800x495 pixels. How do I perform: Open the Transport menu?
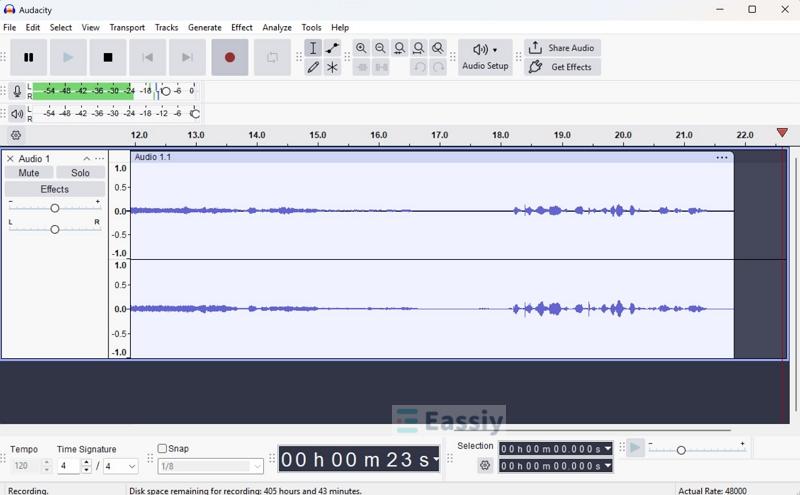pos(127,28)
